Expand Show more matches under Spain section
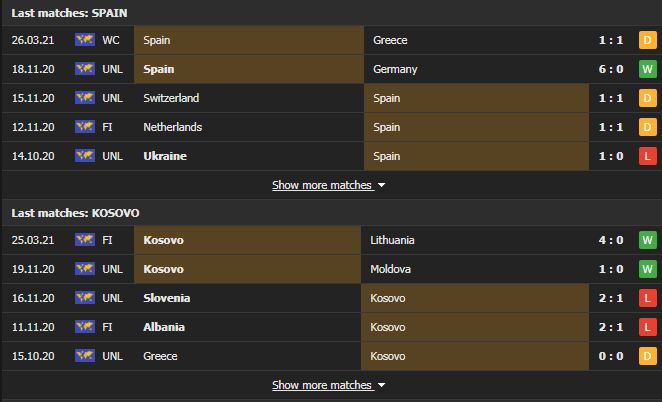This screenshot has height=402, width=662. tap(328, 185)
